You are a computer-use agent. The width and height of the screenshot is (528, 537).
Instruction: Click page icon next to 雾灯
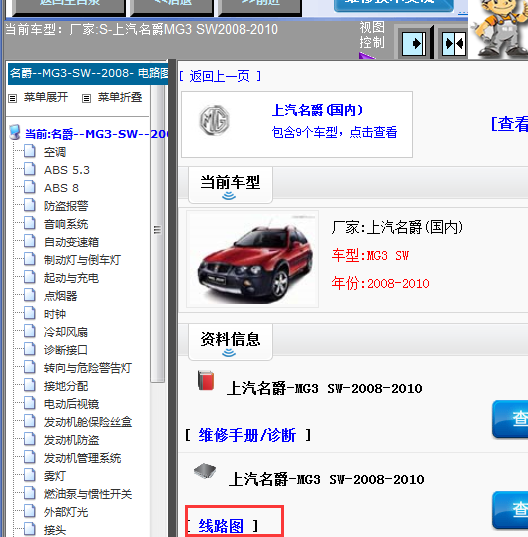tap(30, 475)
